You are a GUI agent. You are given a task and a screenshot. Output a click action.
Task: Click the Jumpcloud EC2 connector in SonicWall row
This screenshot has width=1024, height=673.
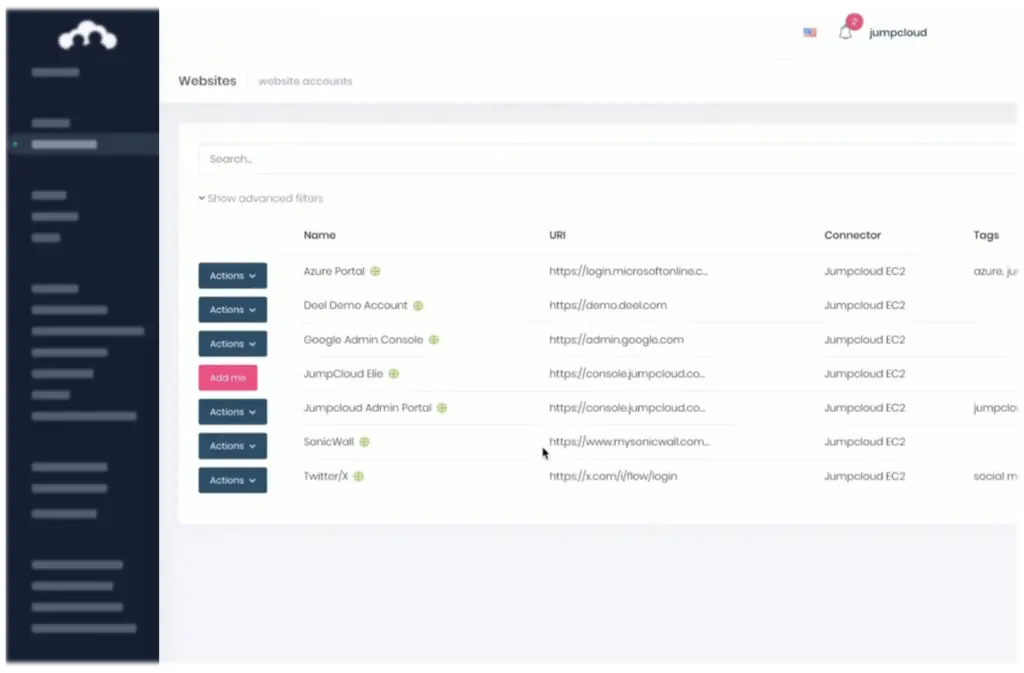865,441
